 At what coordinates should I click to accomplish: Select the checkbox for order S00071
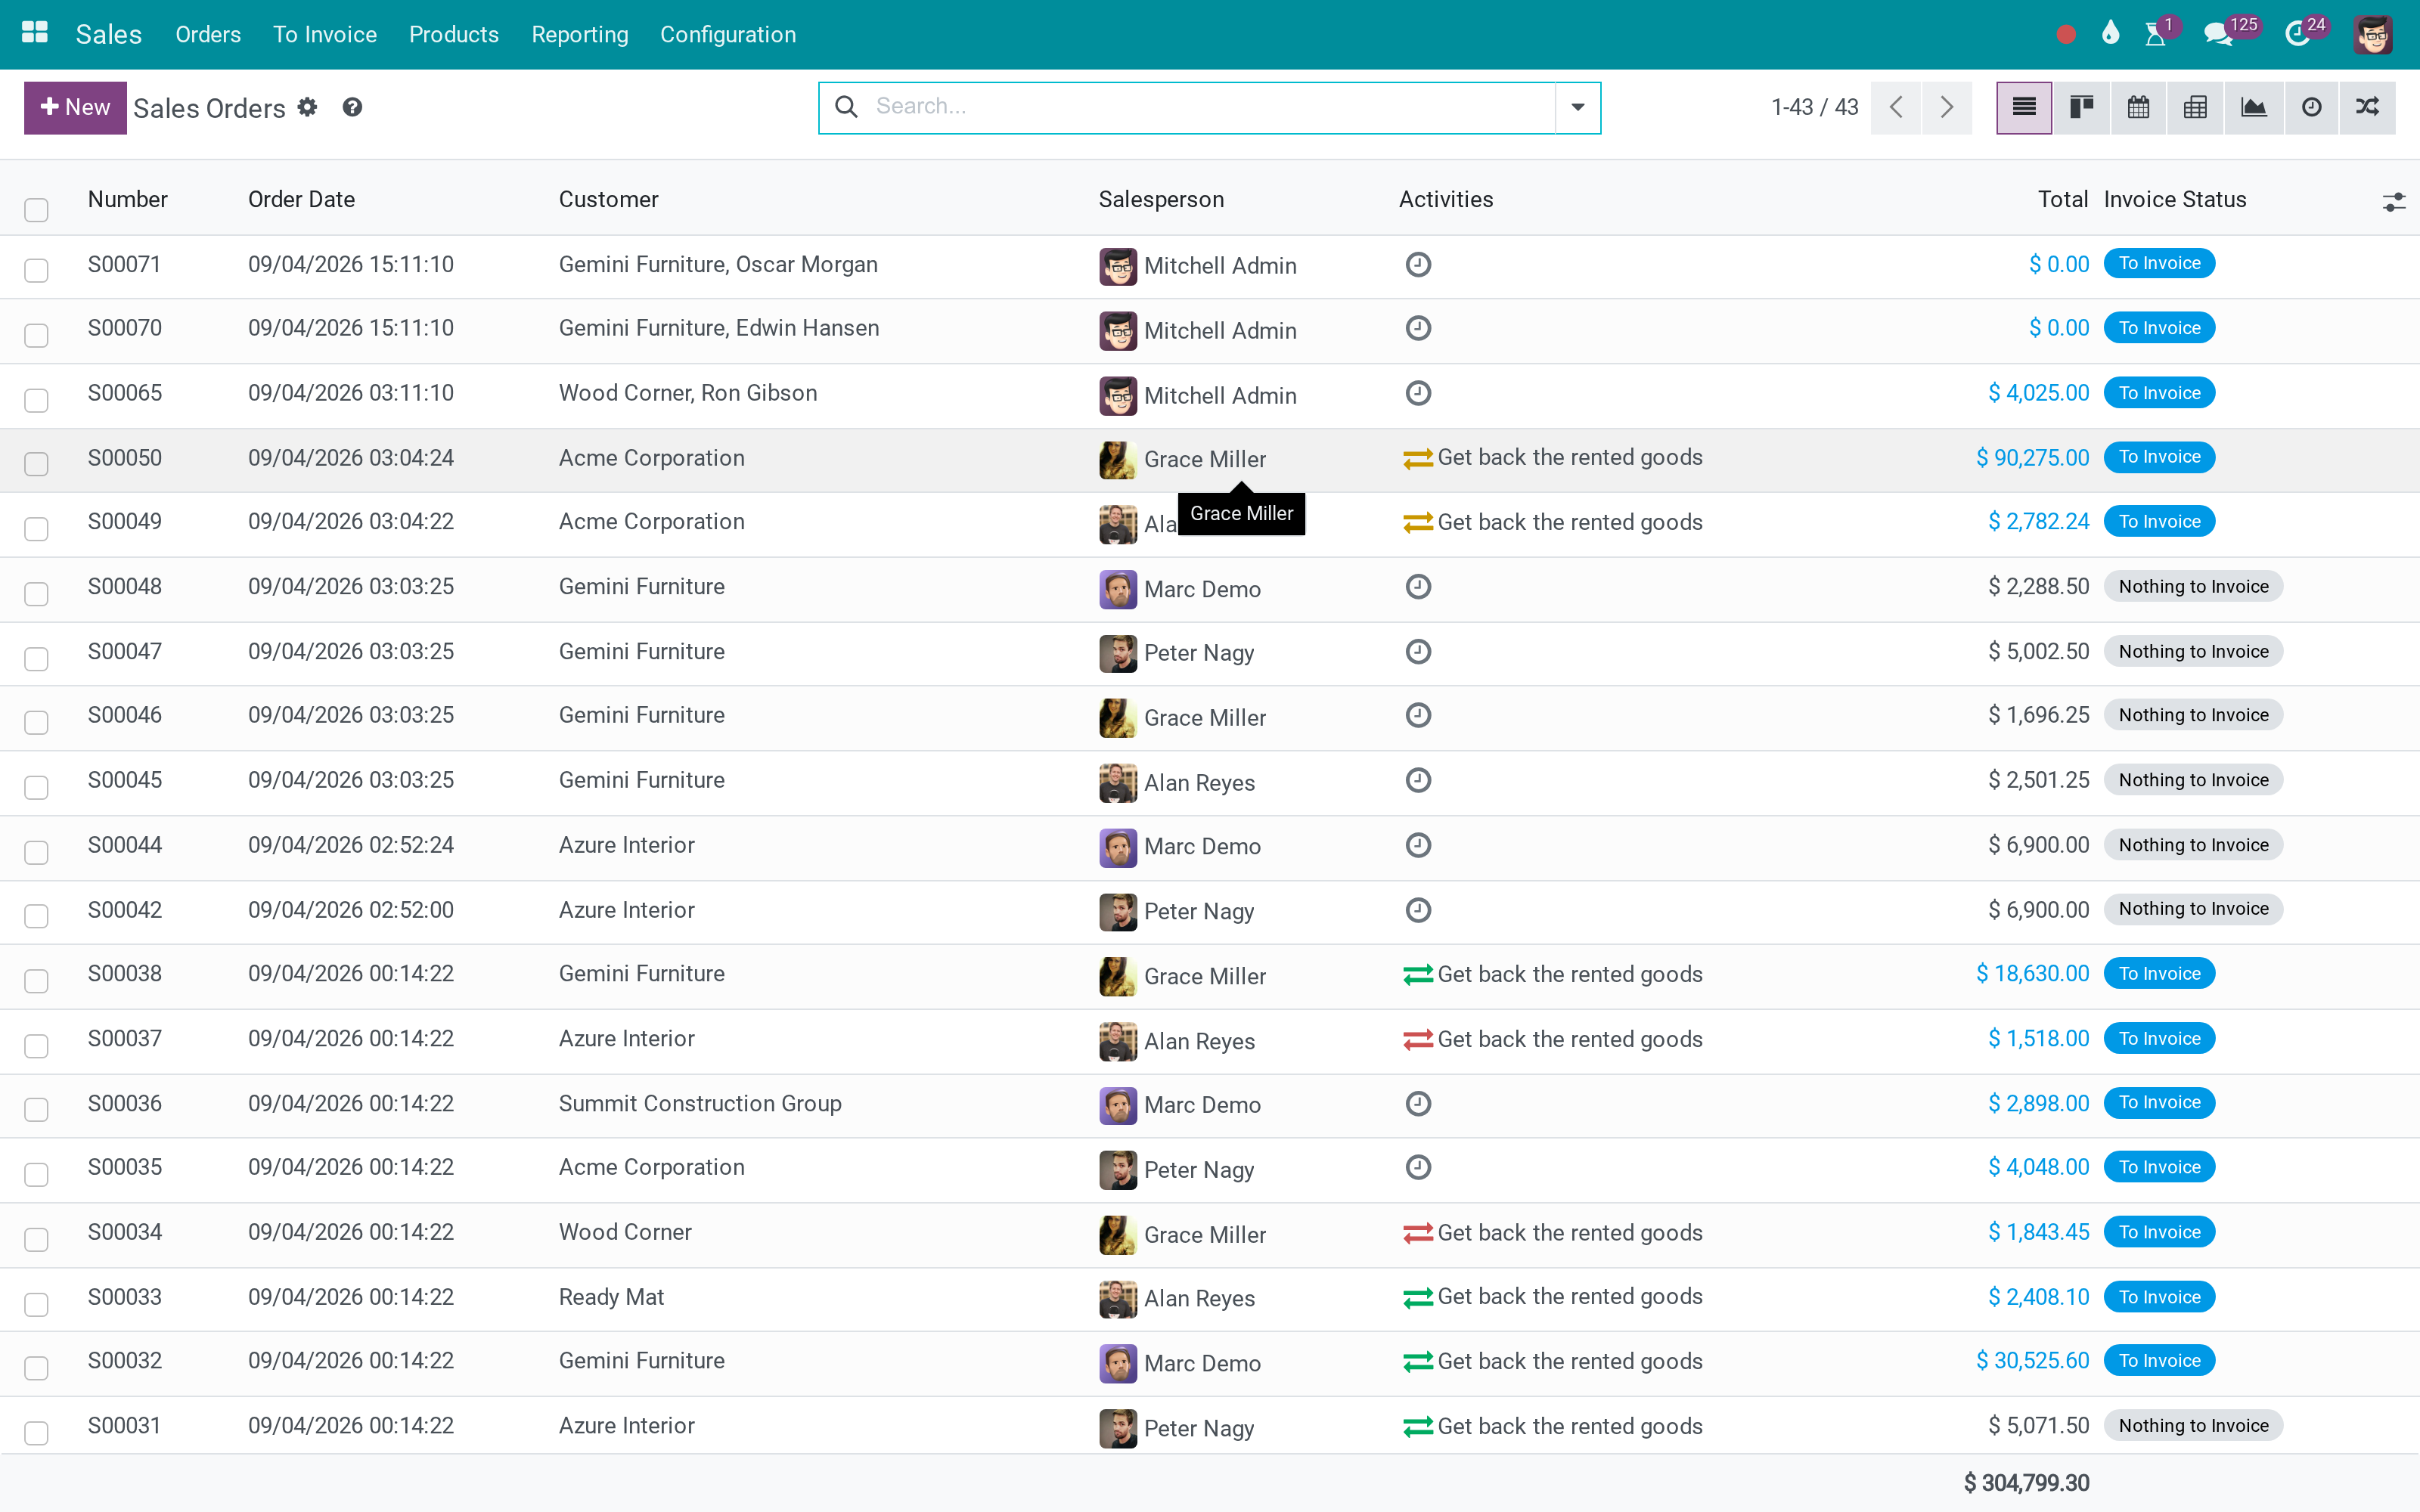[36, 270]
